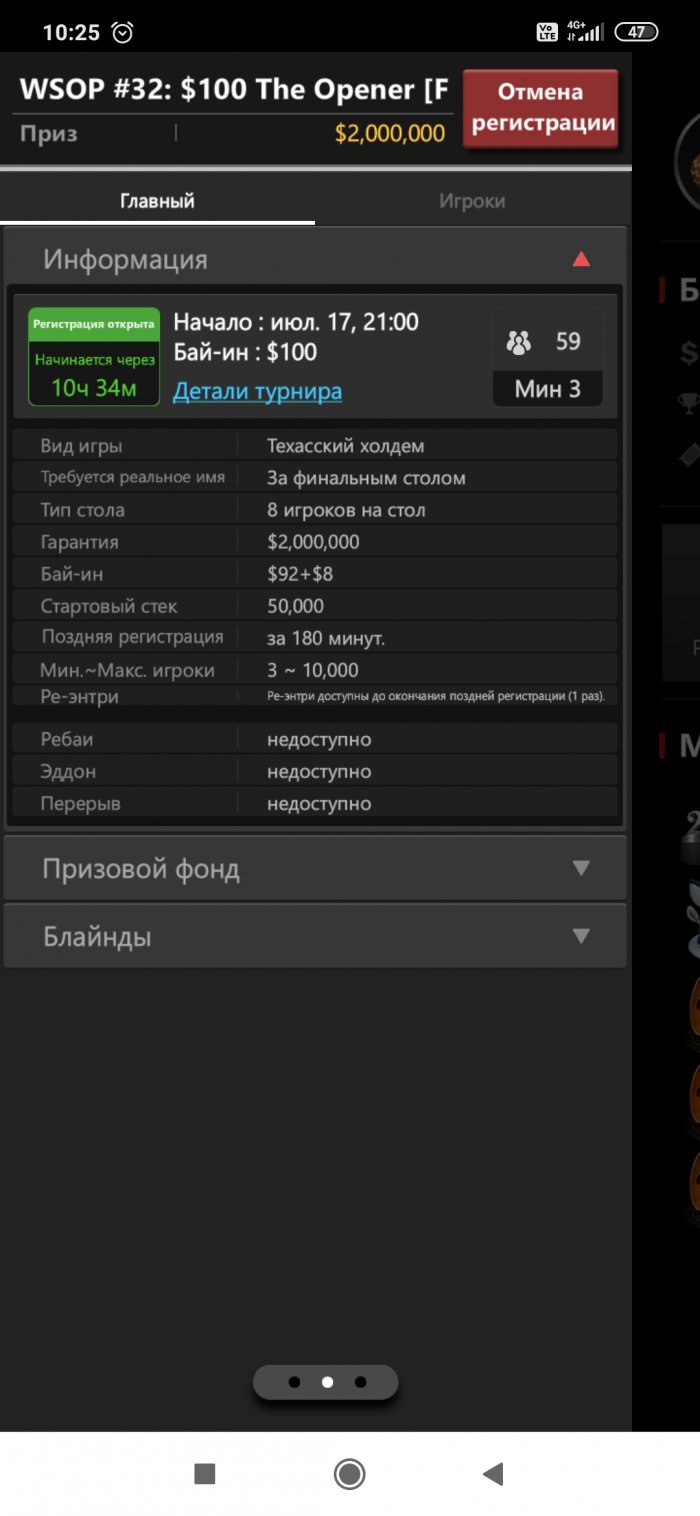Expand the Блайнды section
Image resolution: width=700 pixels, height=1516 pixels.
pyautogui.click(x=315, y=936)
